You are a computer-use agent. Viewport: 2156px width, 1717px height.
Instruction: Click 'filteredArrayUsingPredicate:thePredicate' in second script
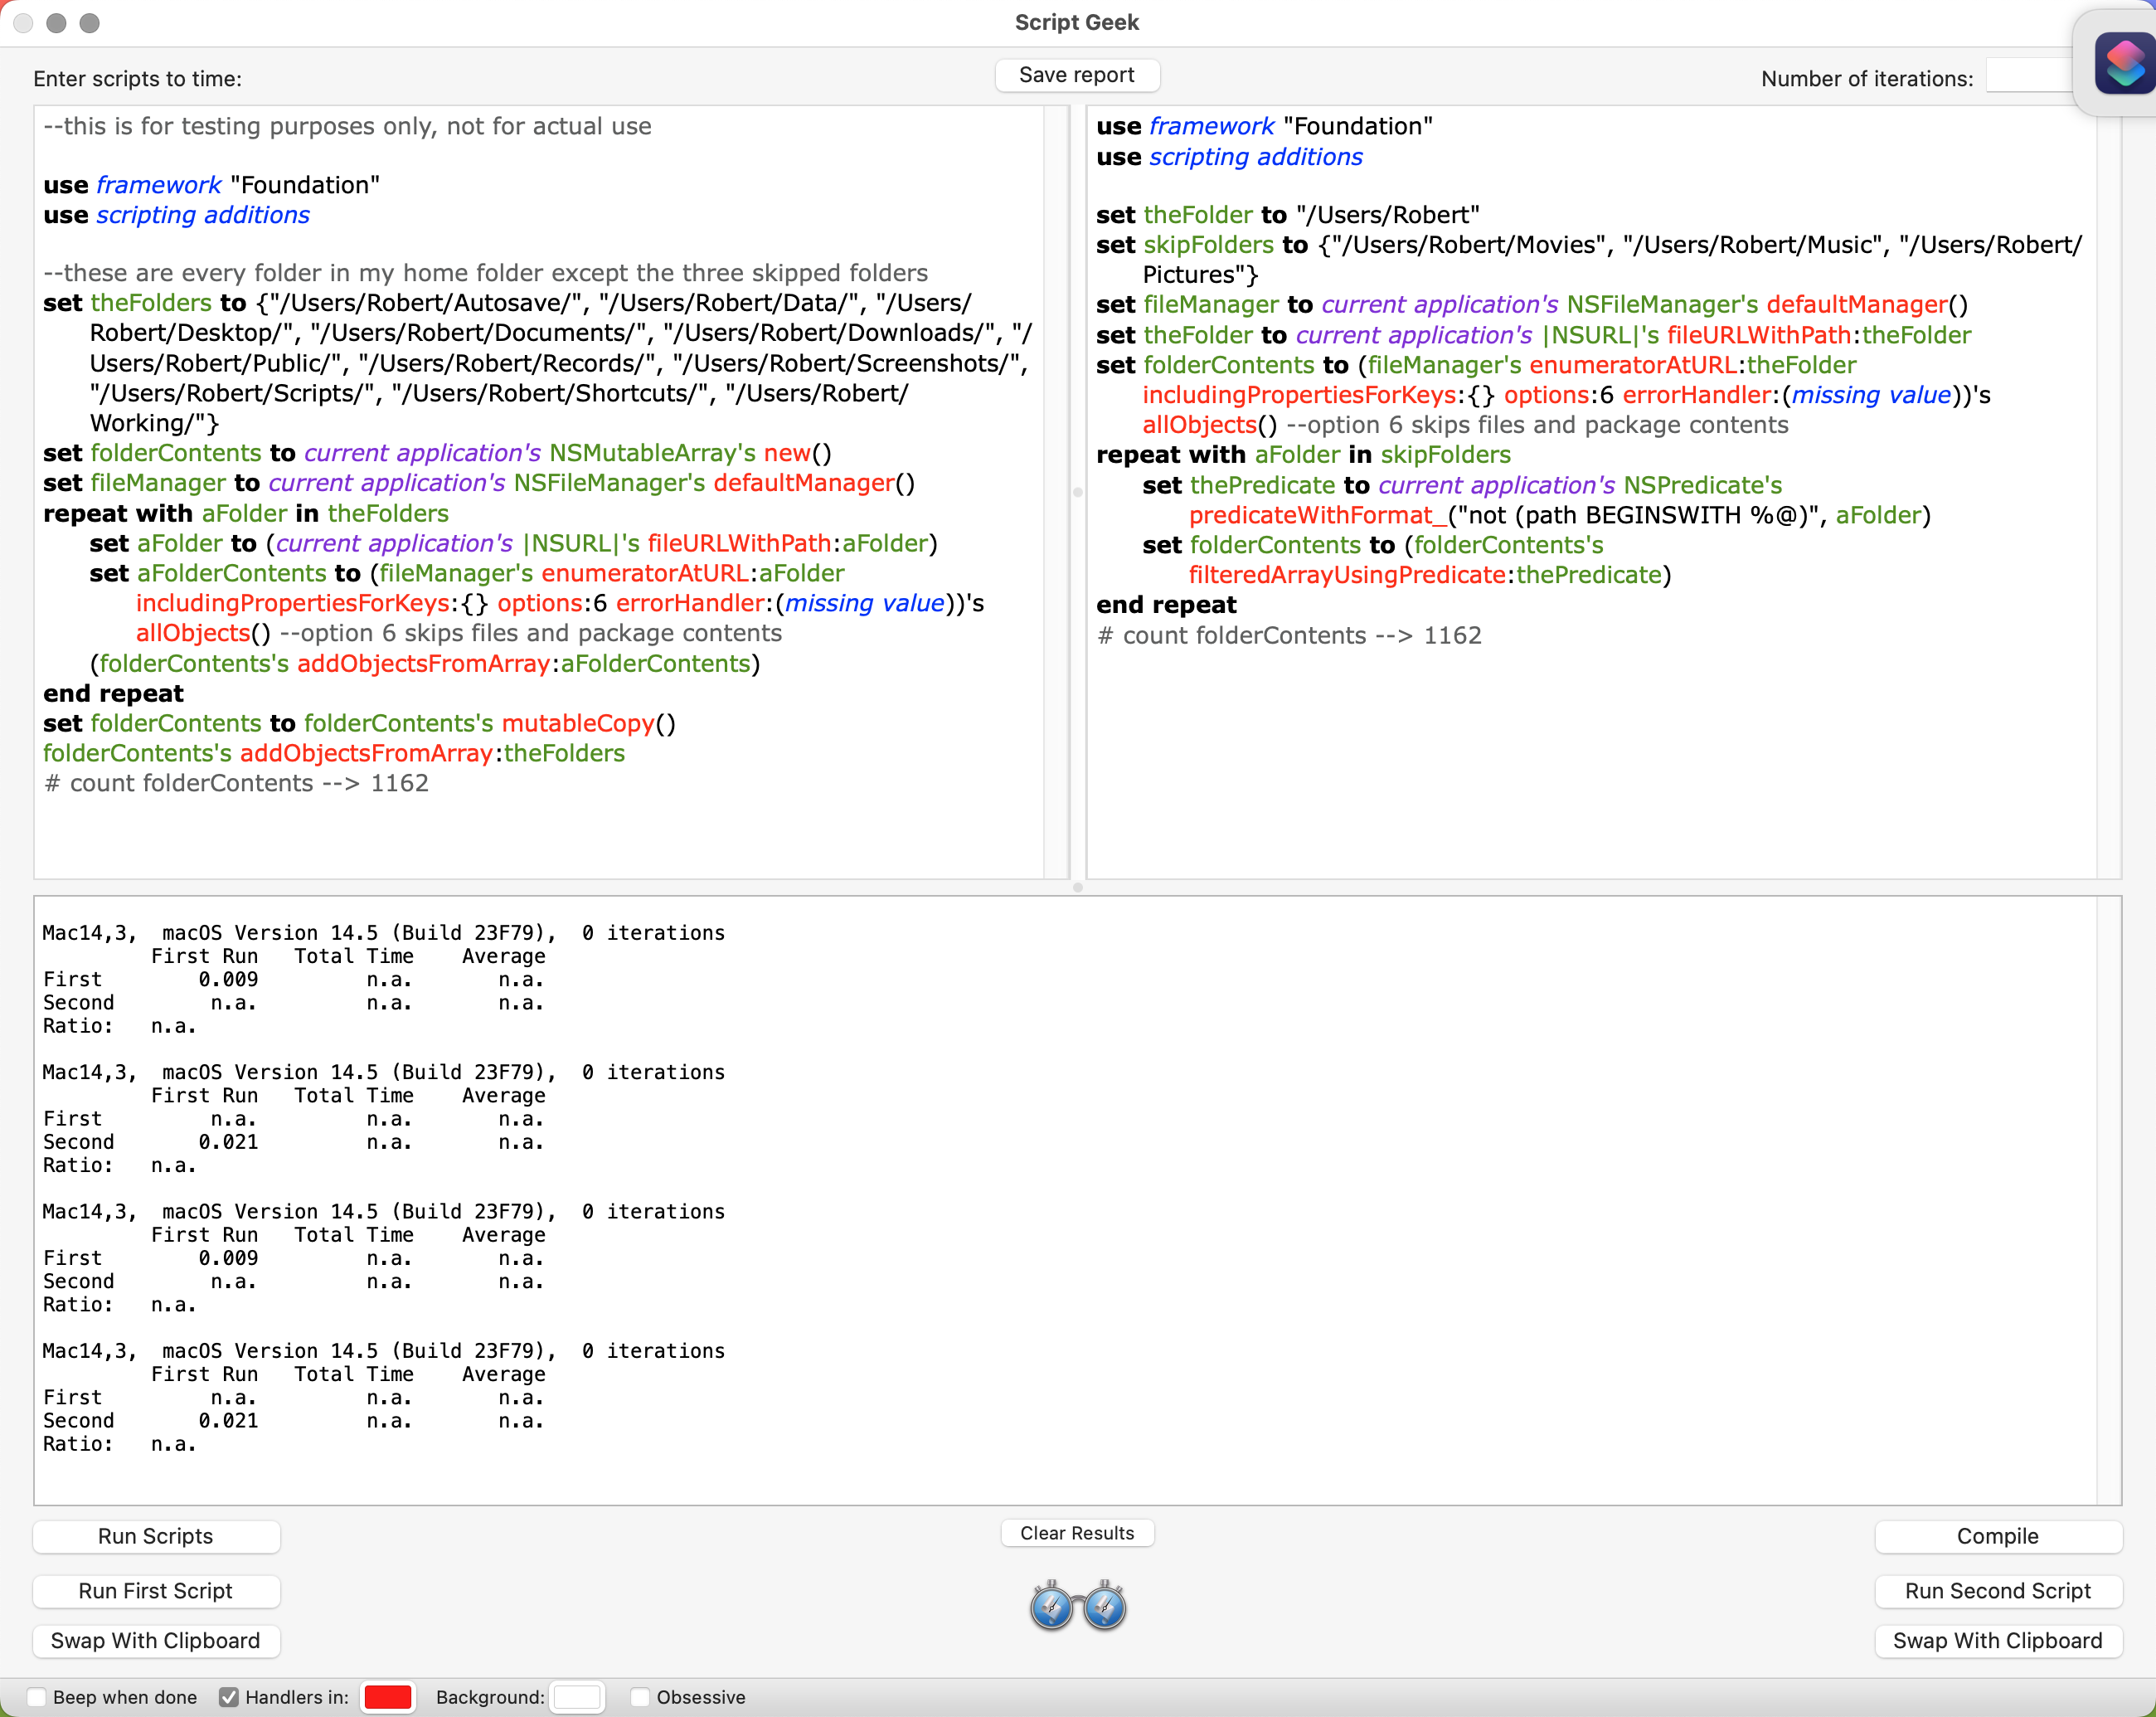tap(1426, 575)
